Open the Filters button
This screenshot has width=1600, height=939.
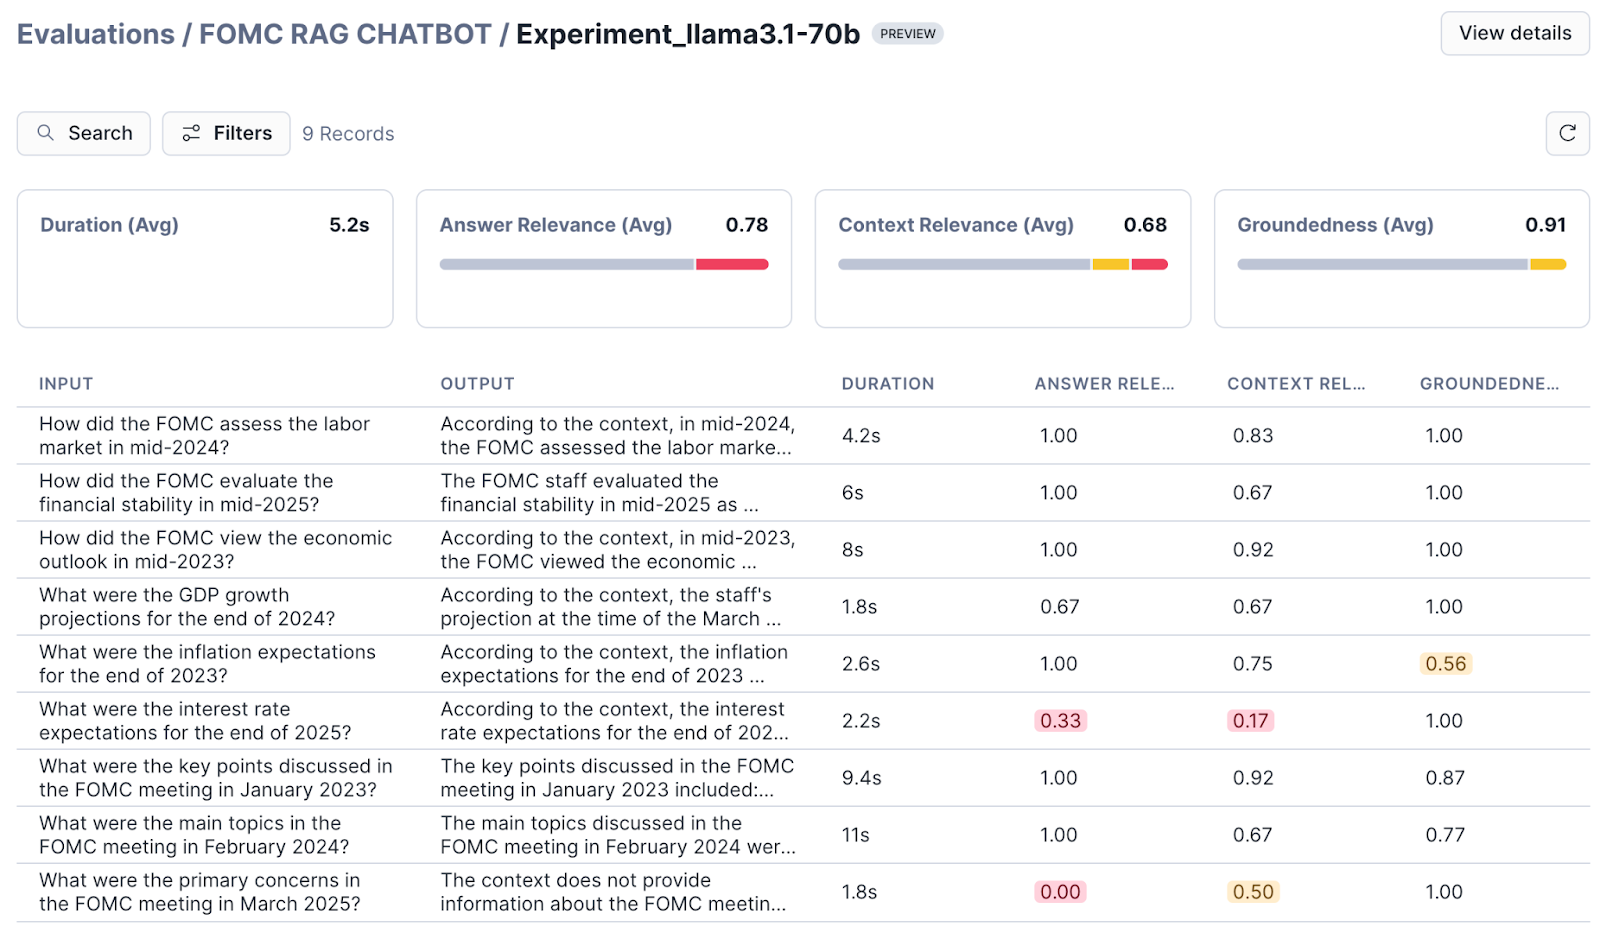[226, 133]
